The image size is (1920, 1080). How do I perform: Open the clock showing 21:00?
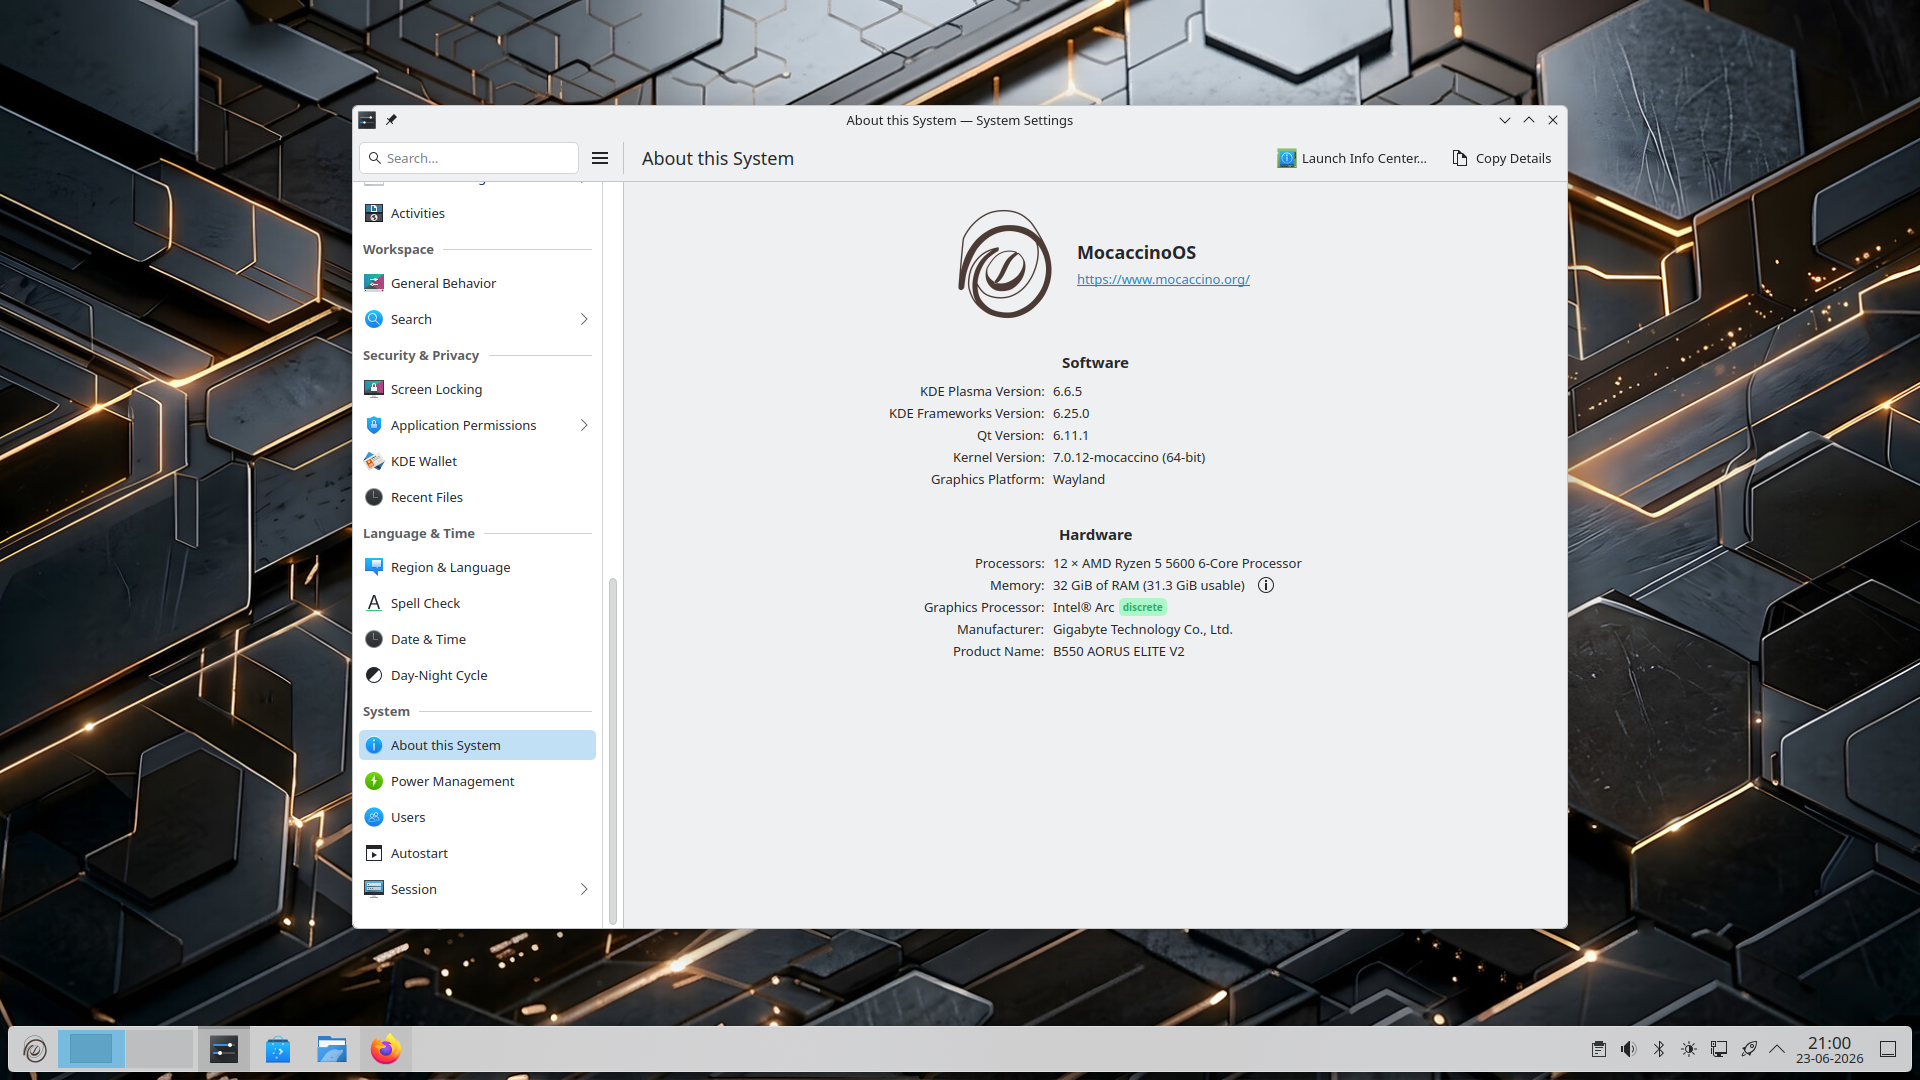pyautogui.click(x=1829, y=1049)
